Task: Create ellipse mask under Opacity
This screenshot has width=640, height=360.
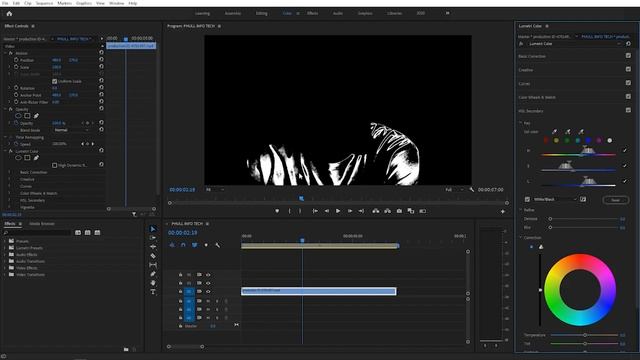Action: 18,116
